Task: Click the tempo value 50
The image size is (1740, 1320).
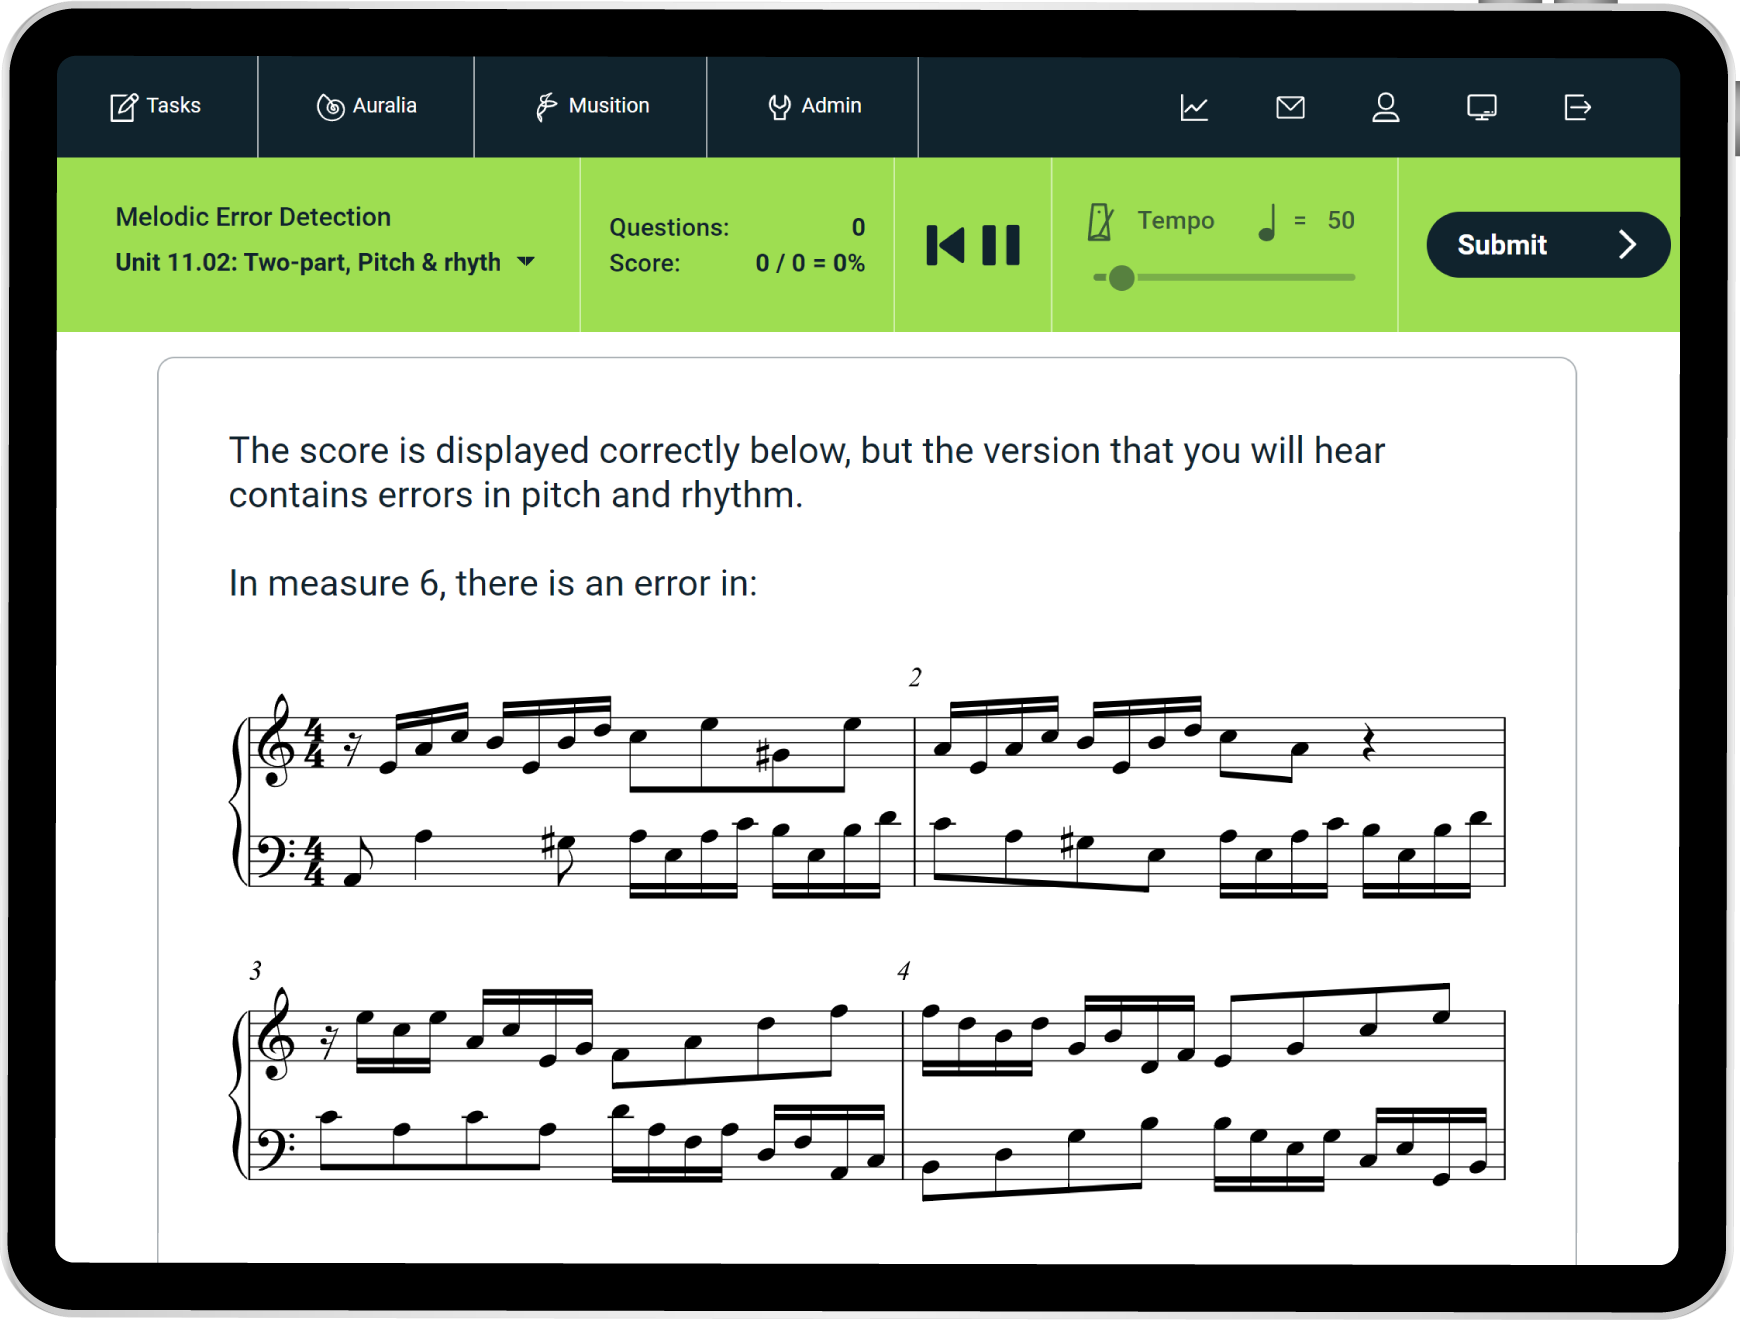Action: coord(1340,221)
